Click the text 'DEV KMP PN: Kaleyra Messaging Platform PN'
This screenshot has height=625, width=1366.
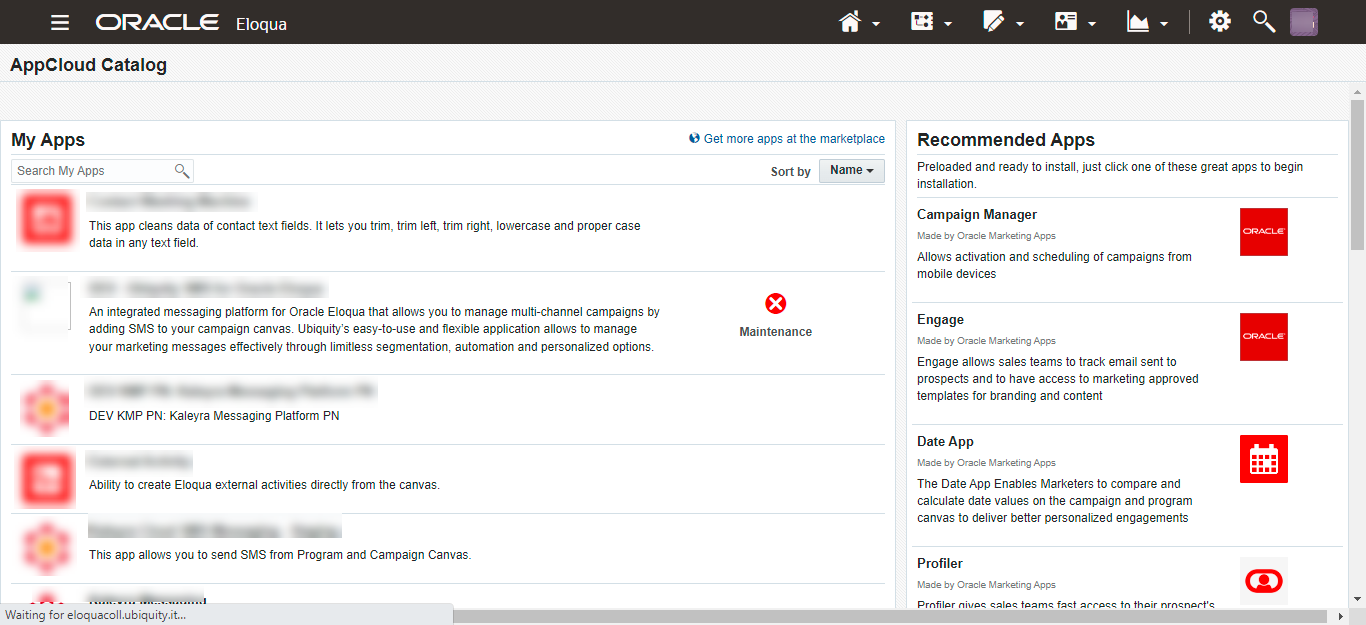[x=214, y=416]
